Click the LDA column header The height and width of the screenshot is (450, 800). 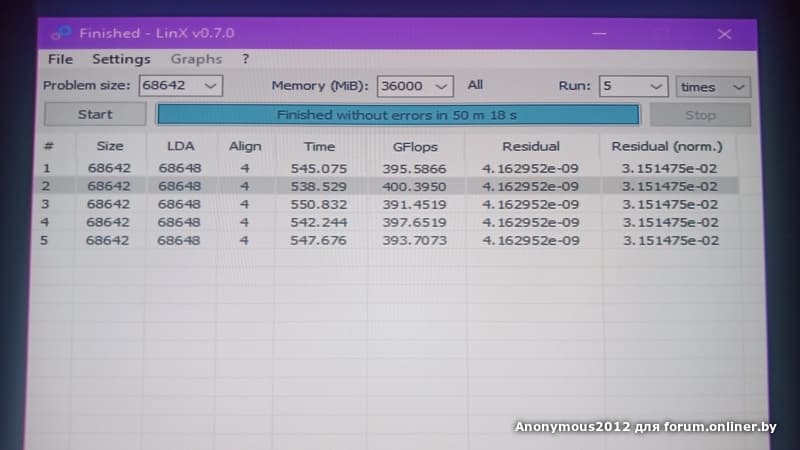coord(180,146)
